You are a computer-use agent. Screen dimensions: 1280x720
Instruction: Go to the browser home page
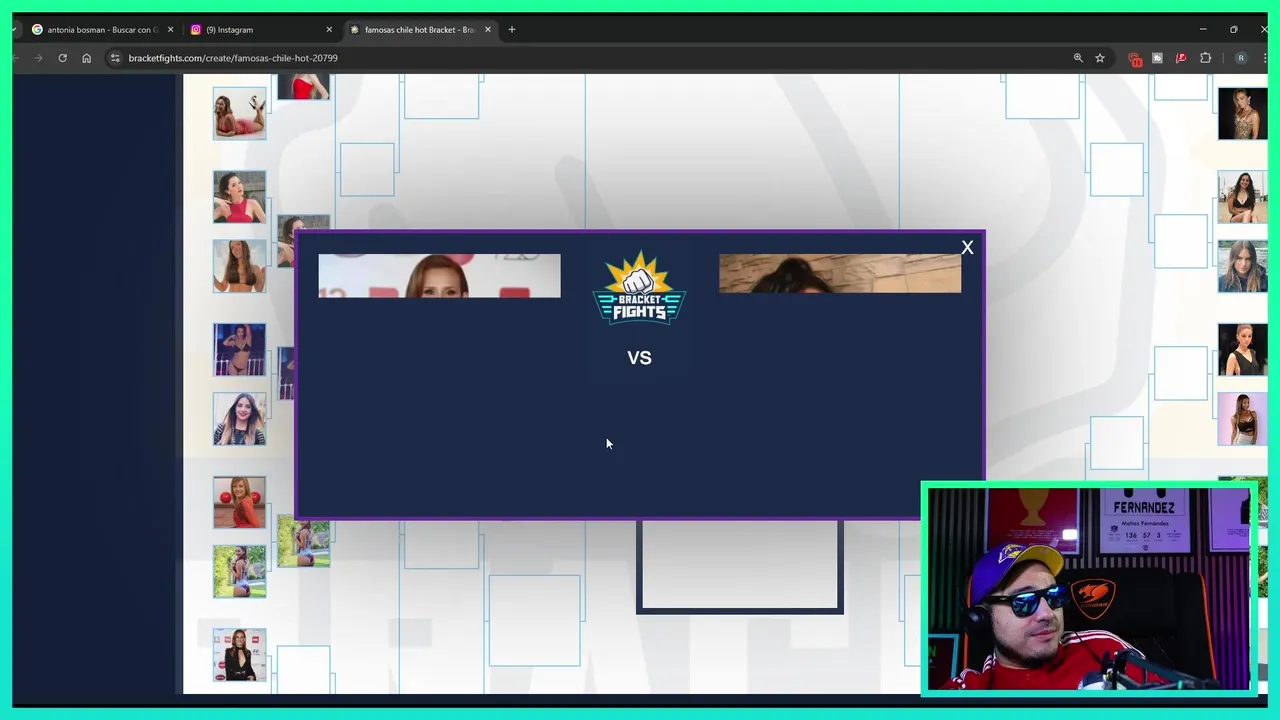[86, 58]
